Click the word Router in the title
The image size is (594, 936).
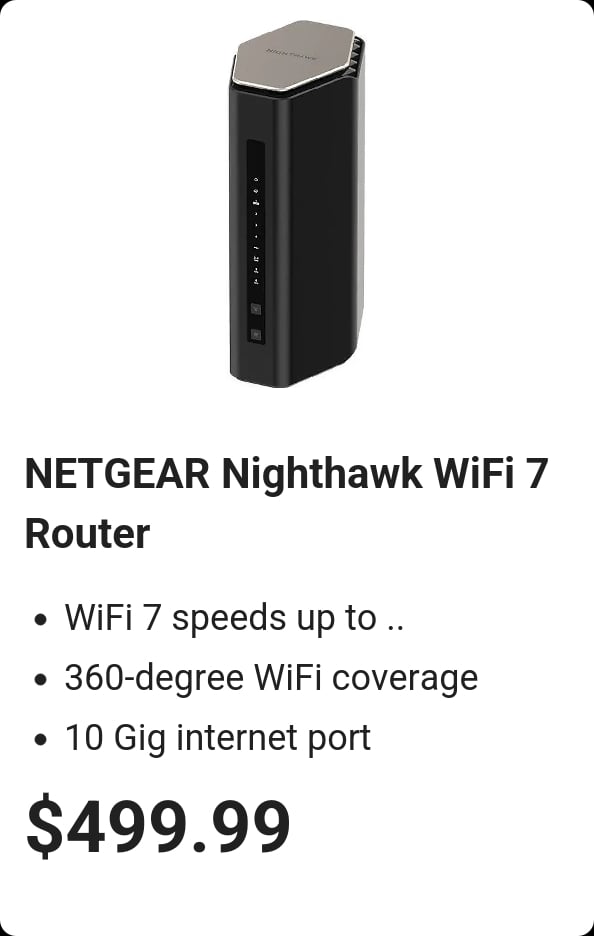[x=87, y=534]
